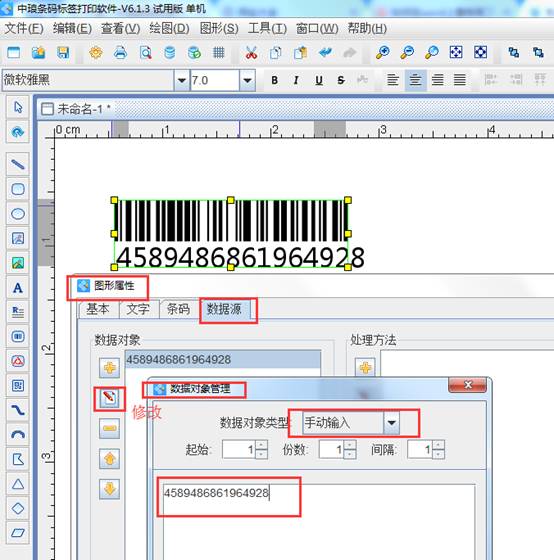Toggle the grid display icon
The height and width of the screenshot is (560, 554).
tap(219, 53)
